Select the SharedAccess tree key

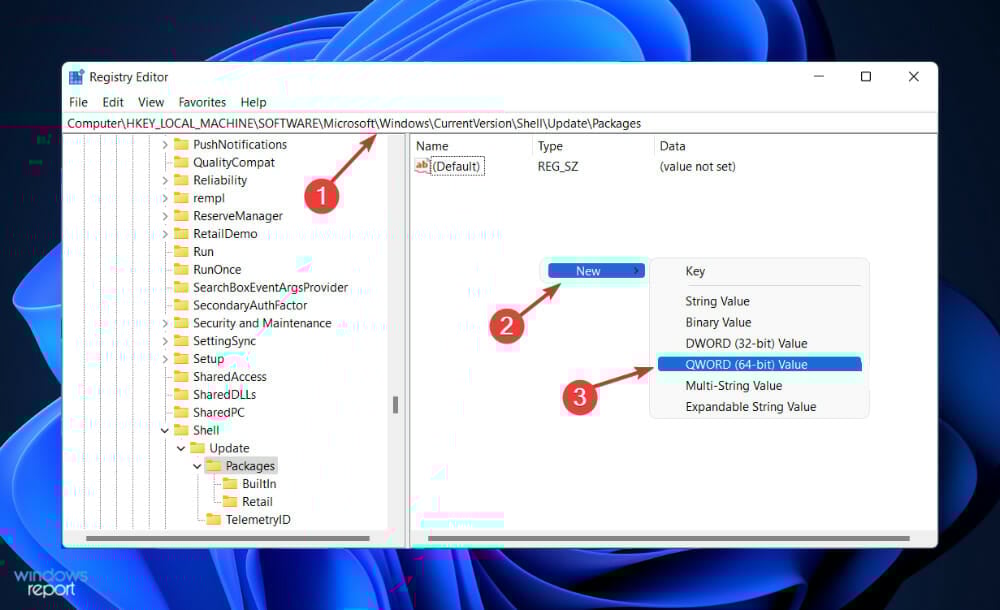coord(230,377)
